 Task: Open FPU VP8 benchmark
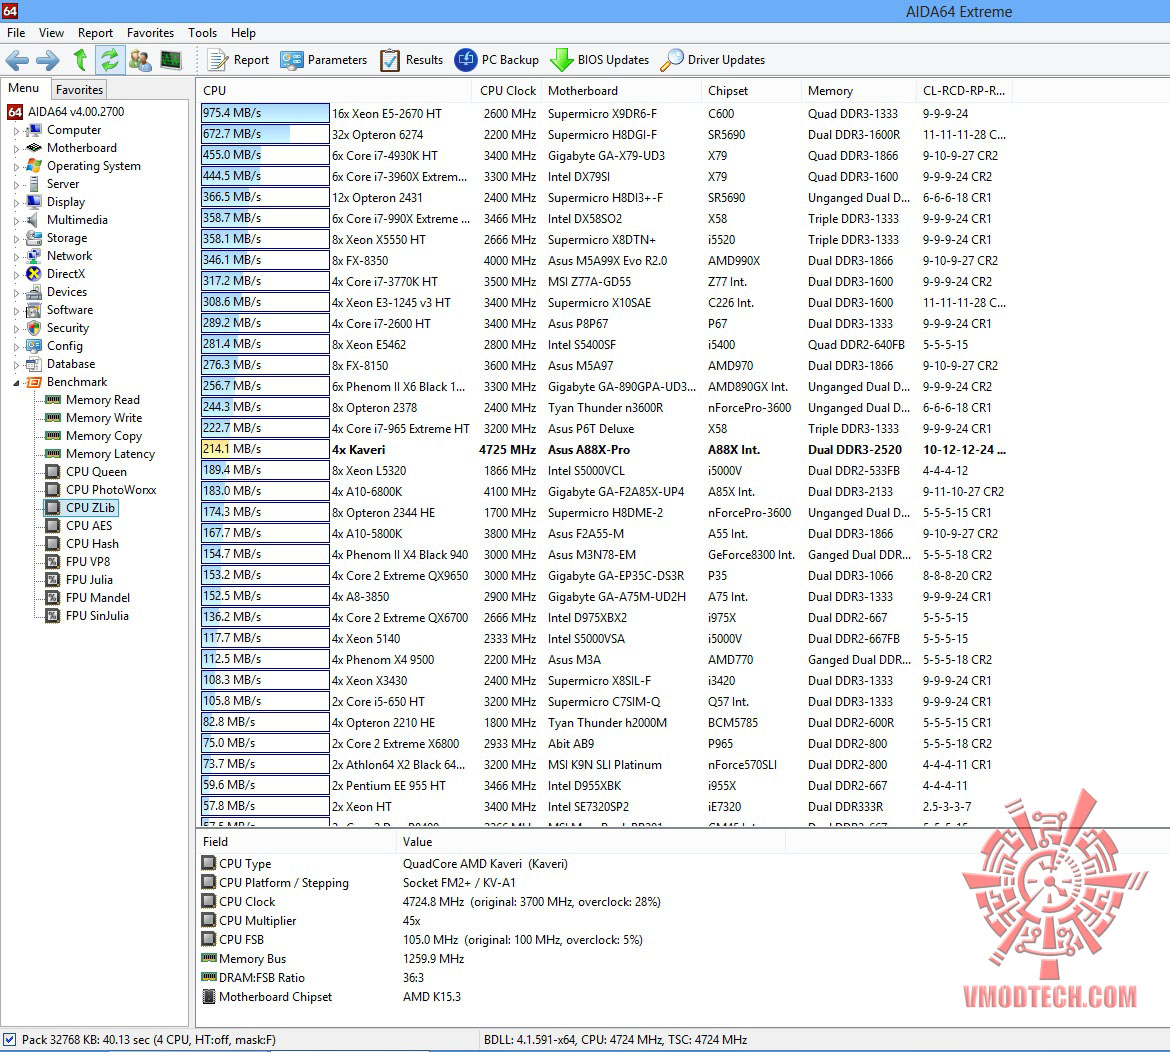tap(78, 562)
